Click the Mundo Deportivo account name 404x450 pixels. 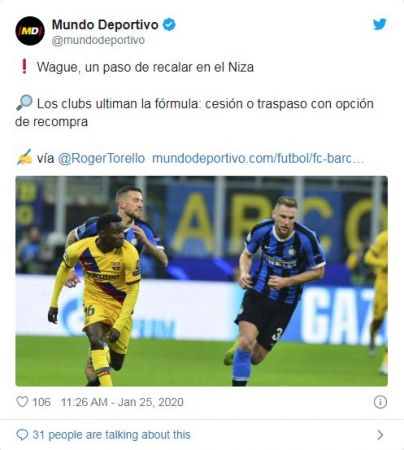(105, 25)
